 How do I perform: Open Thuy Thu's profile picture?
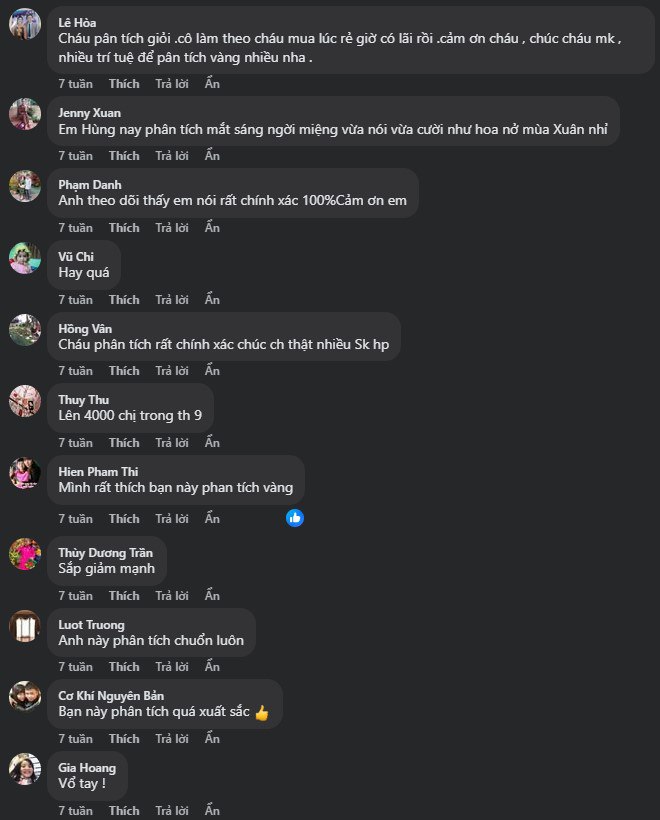(x=25, y=401)
